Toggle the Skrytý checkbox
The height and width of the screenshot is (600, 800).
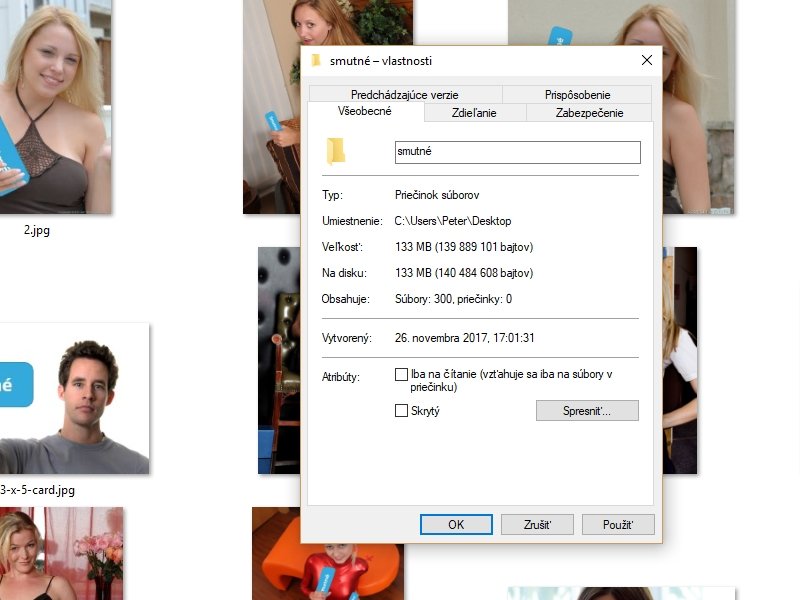[x=402, y=411]
